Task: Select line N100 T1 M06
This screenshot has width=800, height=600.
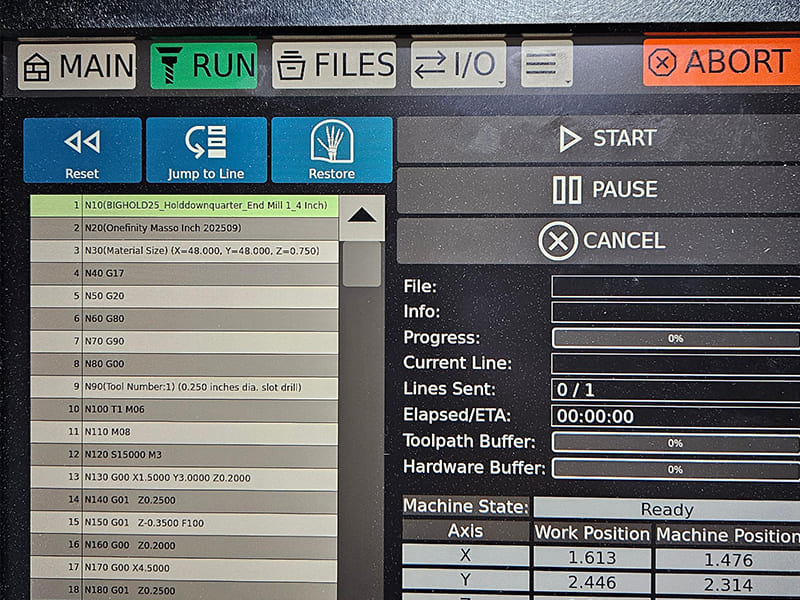Action: (184, 410)
